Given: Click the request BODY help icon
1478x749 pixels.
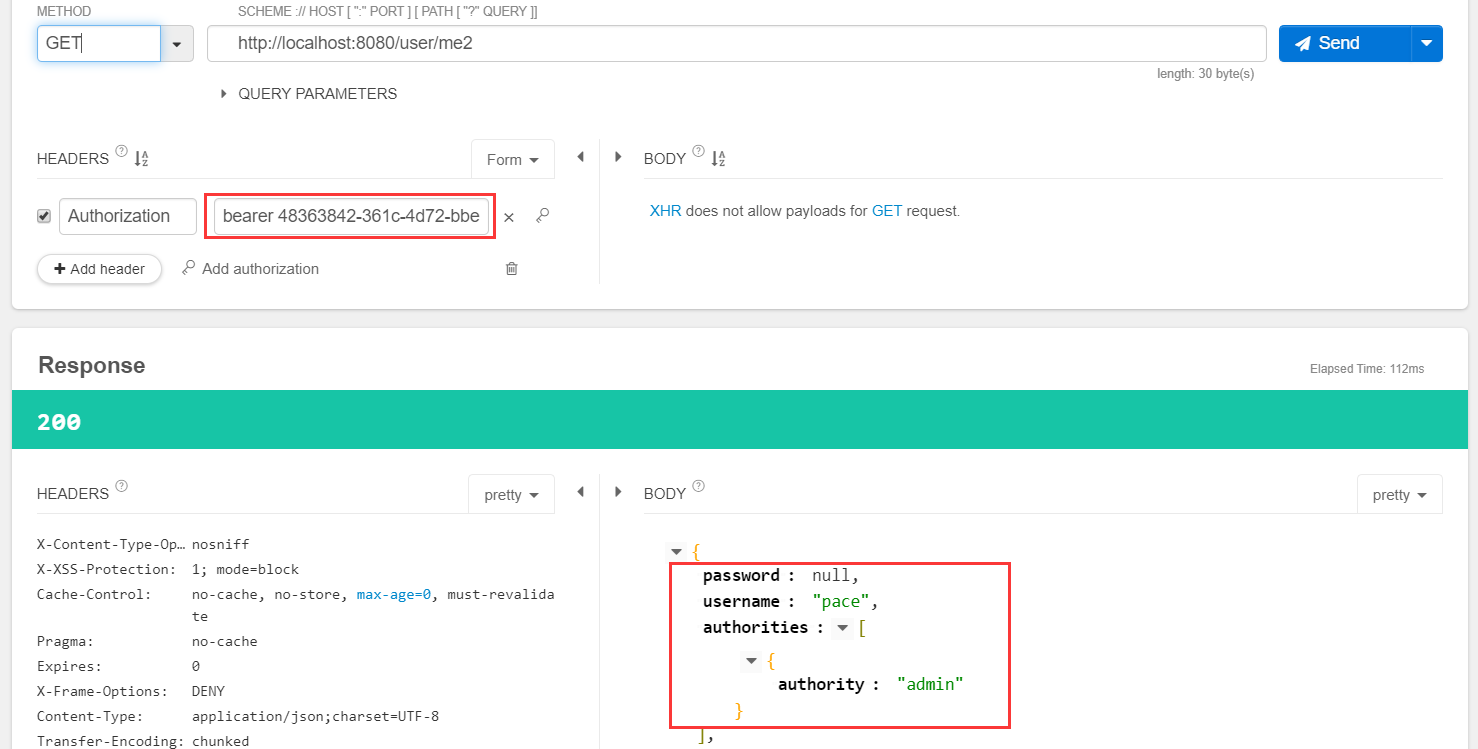Looking at the screenshot, I should click(x=699, y=152).
